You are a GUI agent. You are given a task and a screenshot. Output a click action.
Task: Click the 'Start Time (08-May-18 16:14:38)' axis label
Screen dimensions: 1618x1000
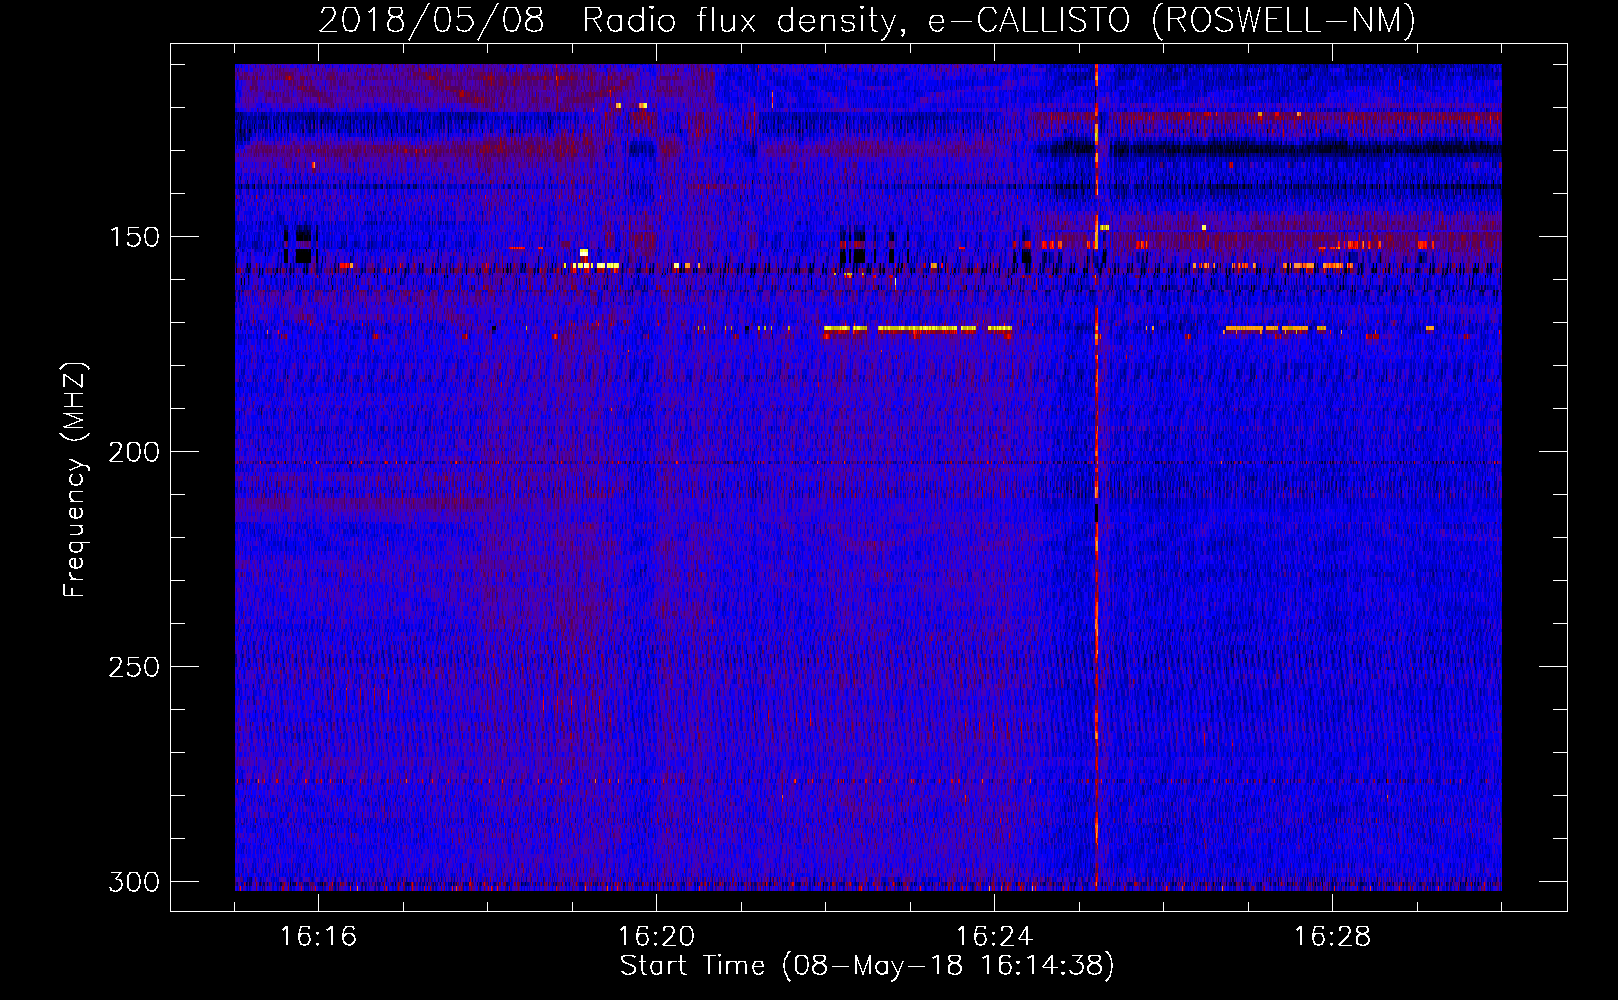867,966
